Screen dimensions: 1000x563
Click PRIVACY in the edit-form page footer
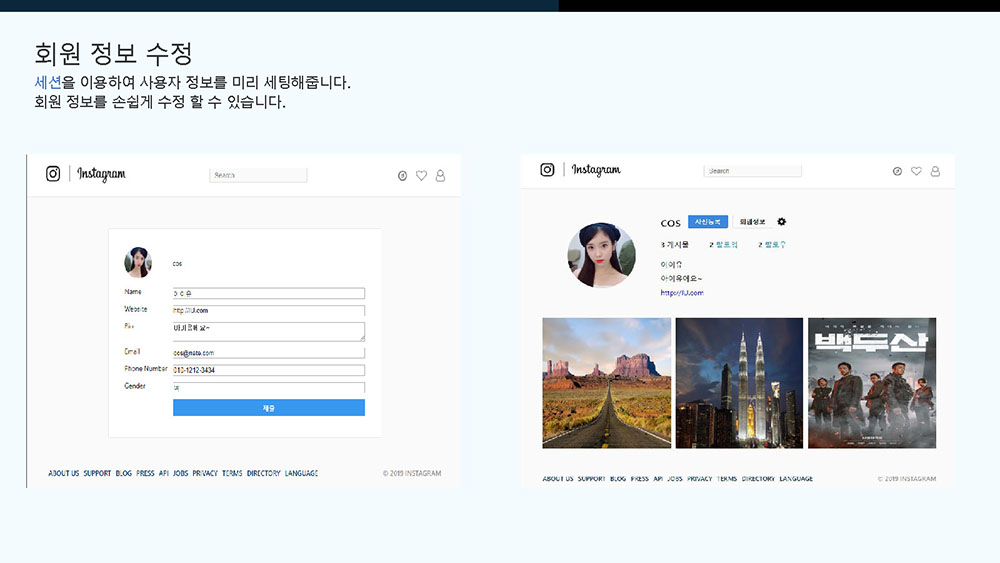205,473
